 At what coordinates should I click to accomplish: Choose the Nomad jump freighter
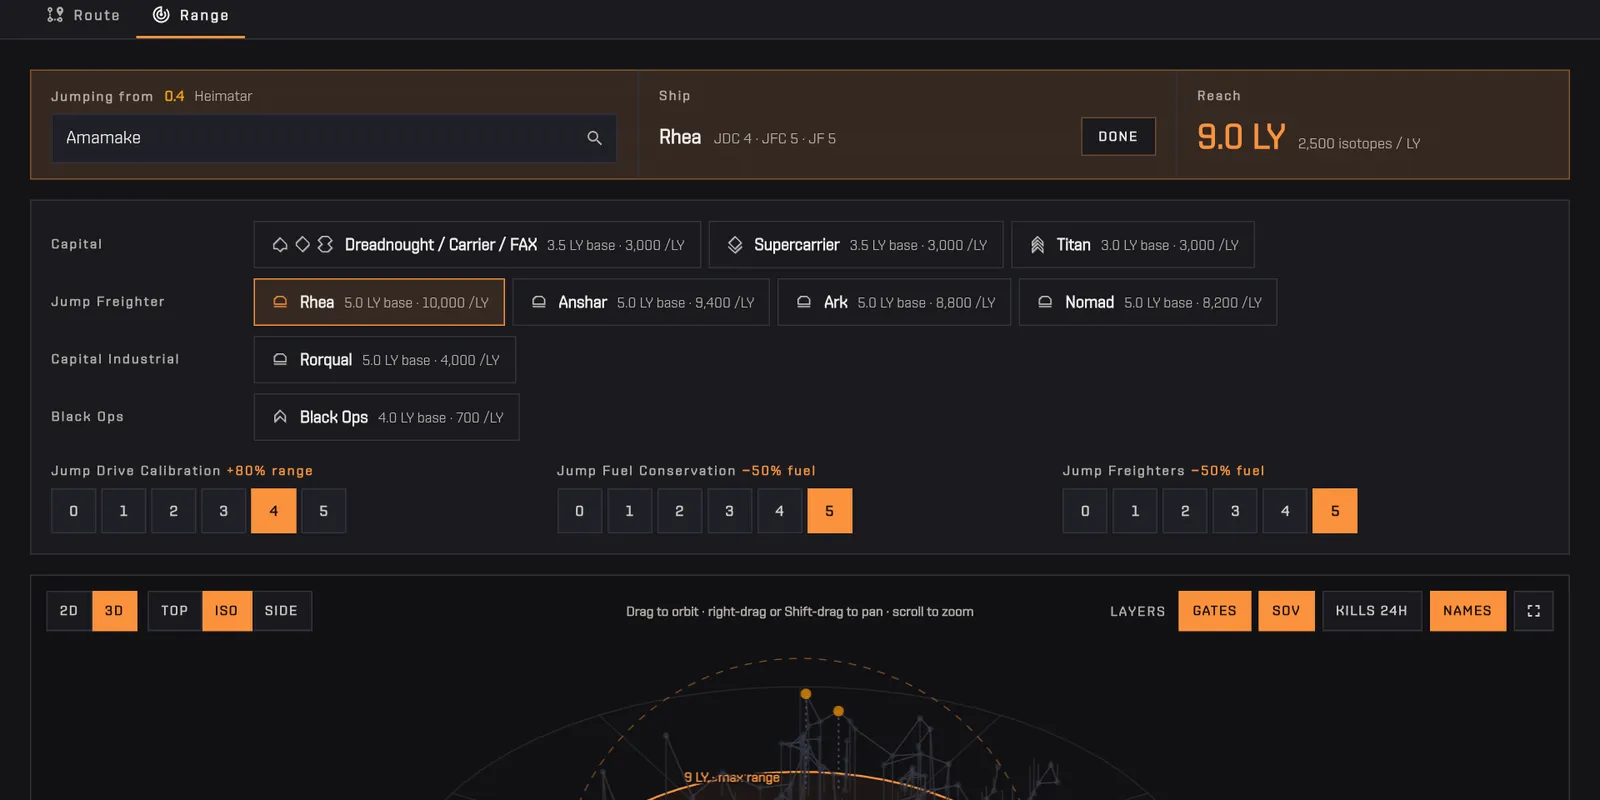[x=1148, y=302]
